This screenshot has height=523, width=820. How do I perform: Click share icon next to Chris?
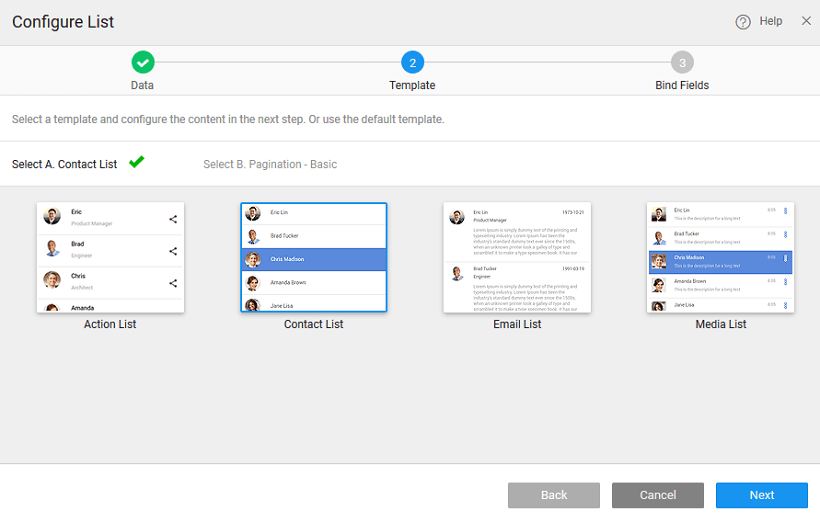(173, 283)
